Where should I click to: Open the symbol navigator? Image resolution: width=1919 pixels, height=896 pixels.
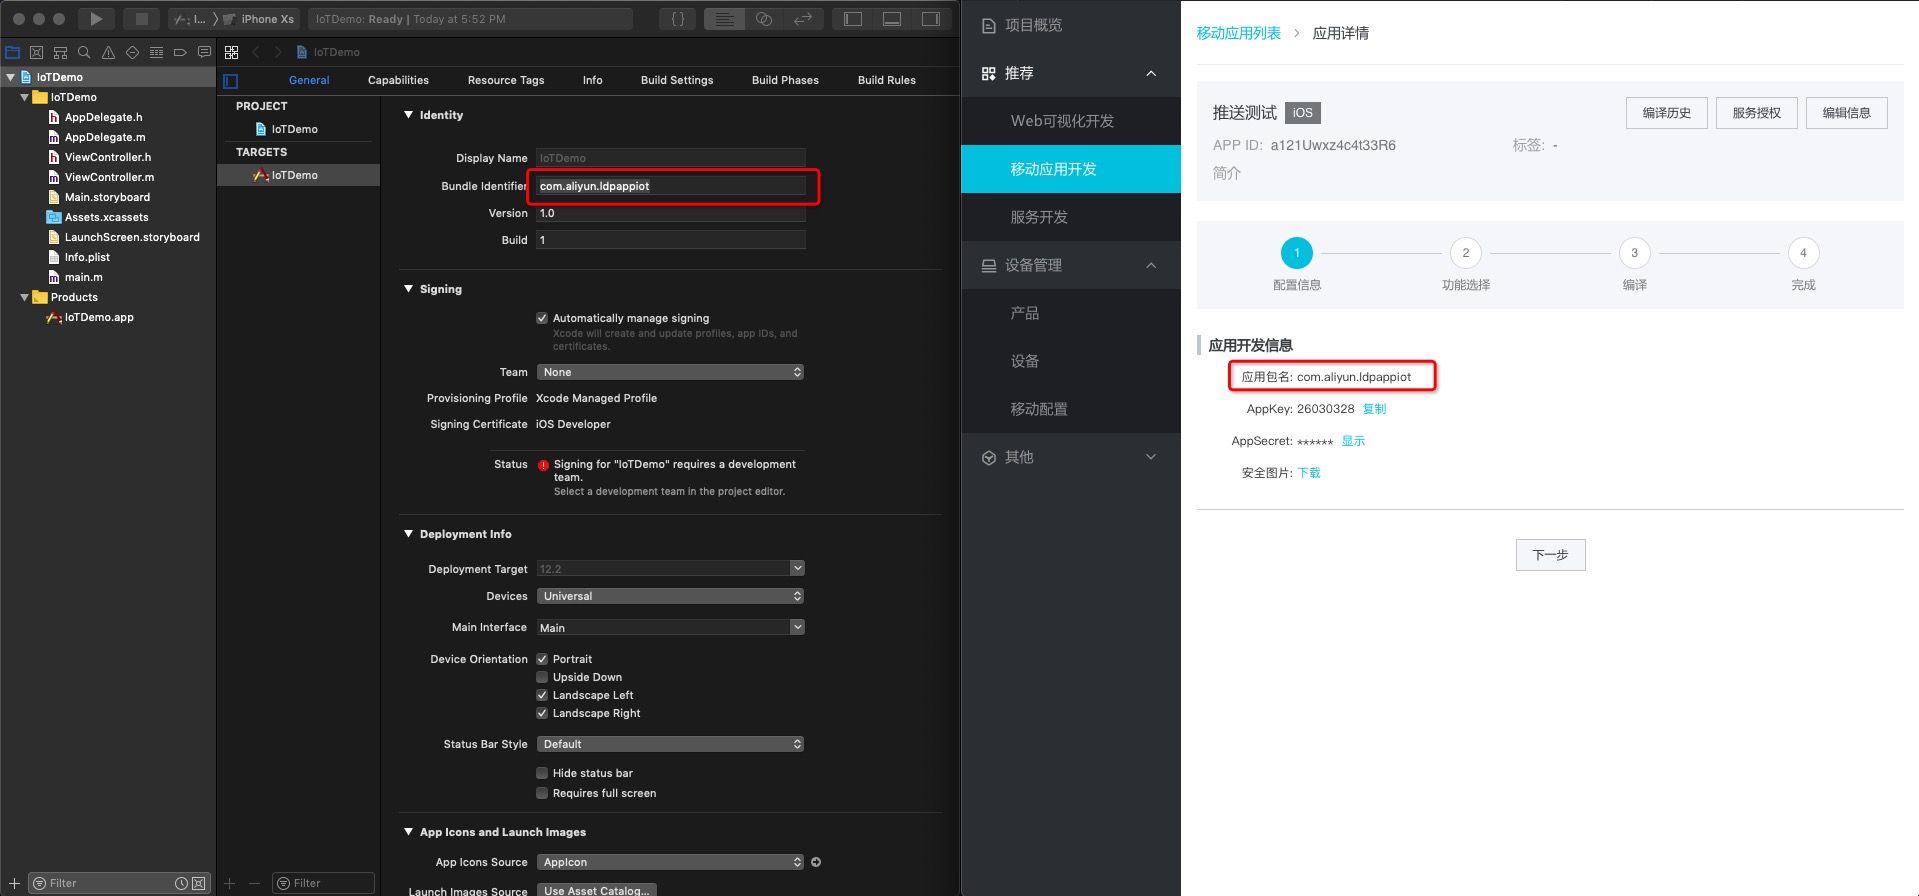tap(61, 52)
